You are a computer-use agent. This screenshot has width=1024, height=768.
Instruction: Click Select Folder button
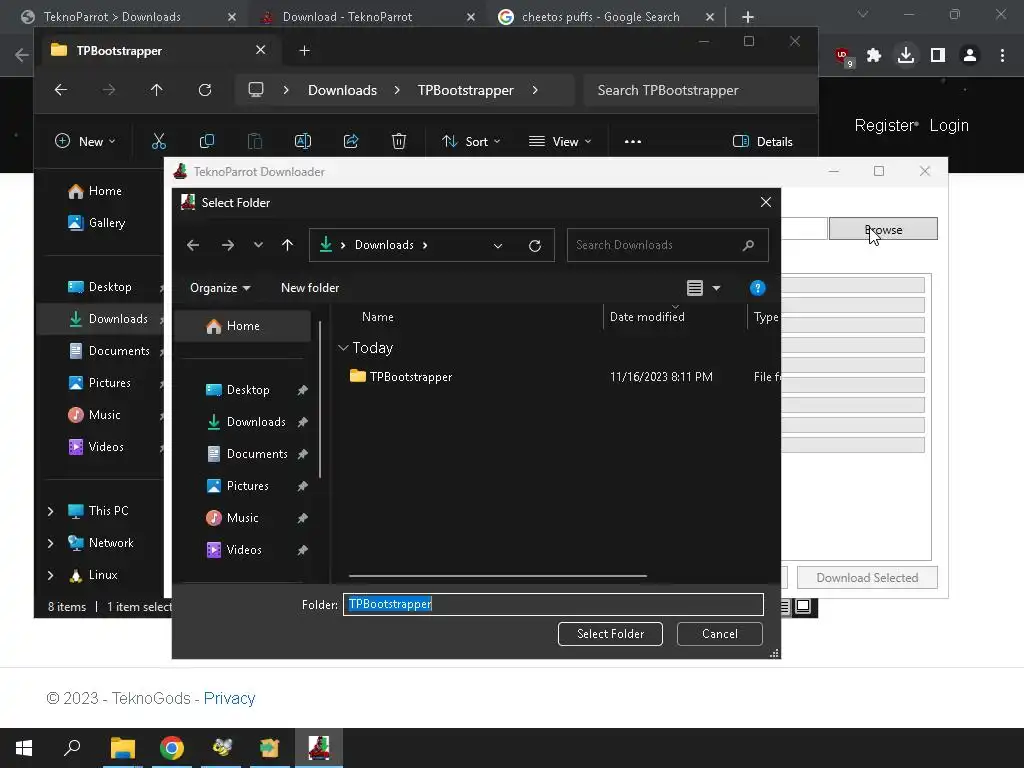[610, 633]
